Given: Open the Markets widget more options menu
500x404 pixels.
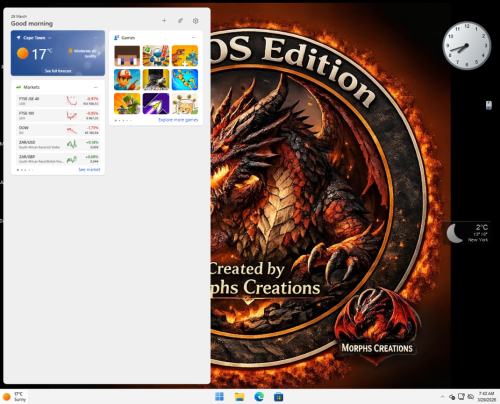Looking at the screenshot, I should pyautogui.click(x=96, y=87).
